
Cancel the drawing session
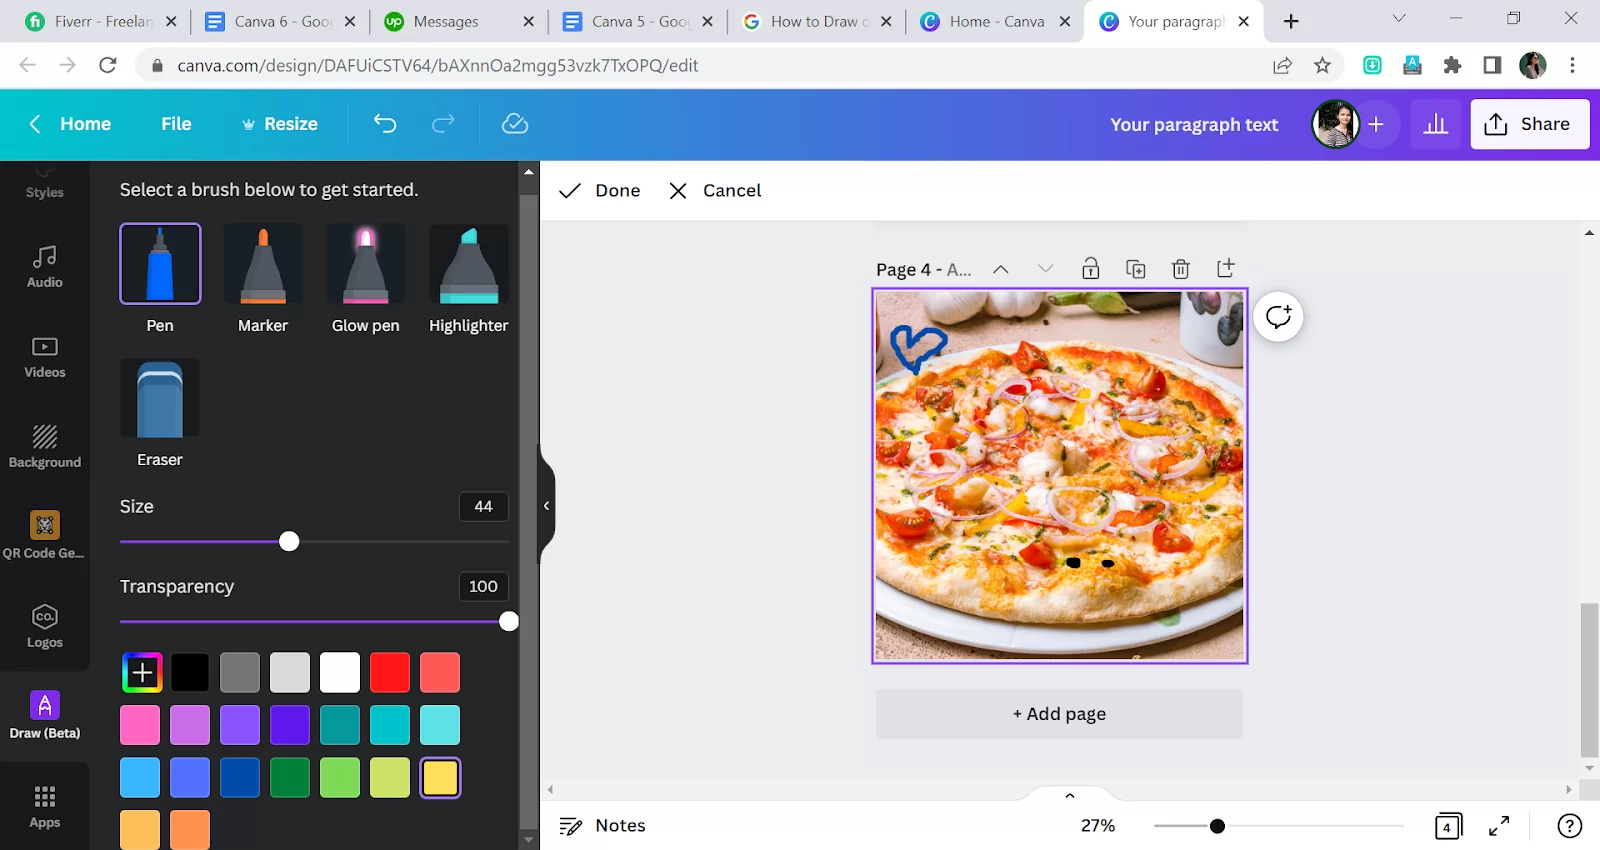pyautogui.click(x=715, y=190)
